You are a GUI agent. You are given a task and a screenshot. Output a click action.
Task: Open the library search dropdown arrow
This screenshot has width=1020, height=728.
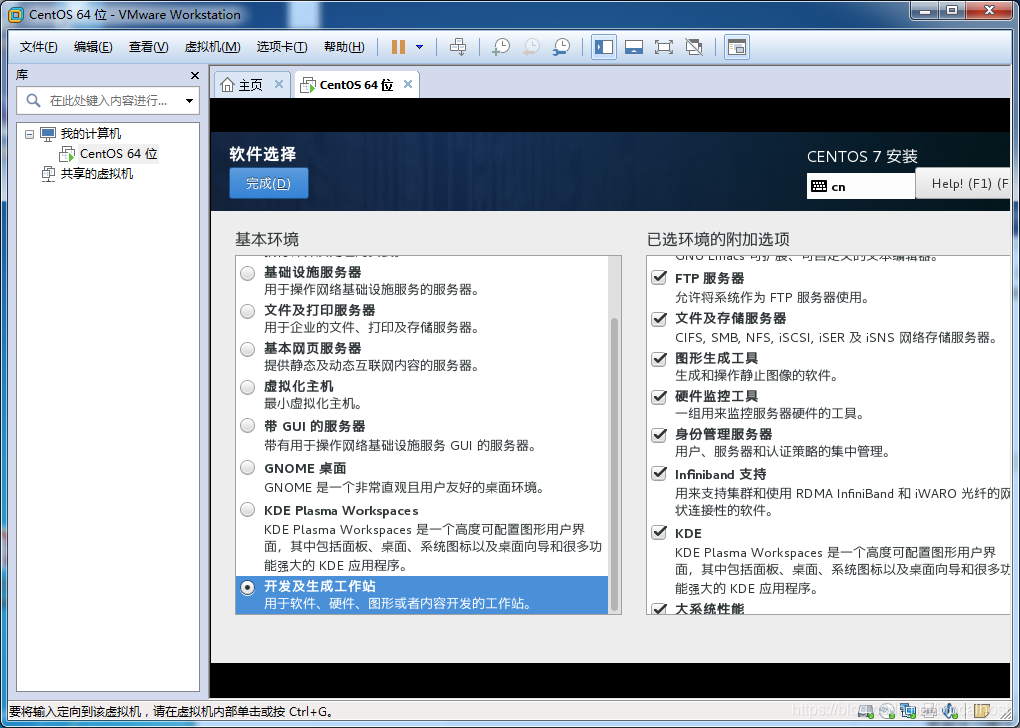189,101
